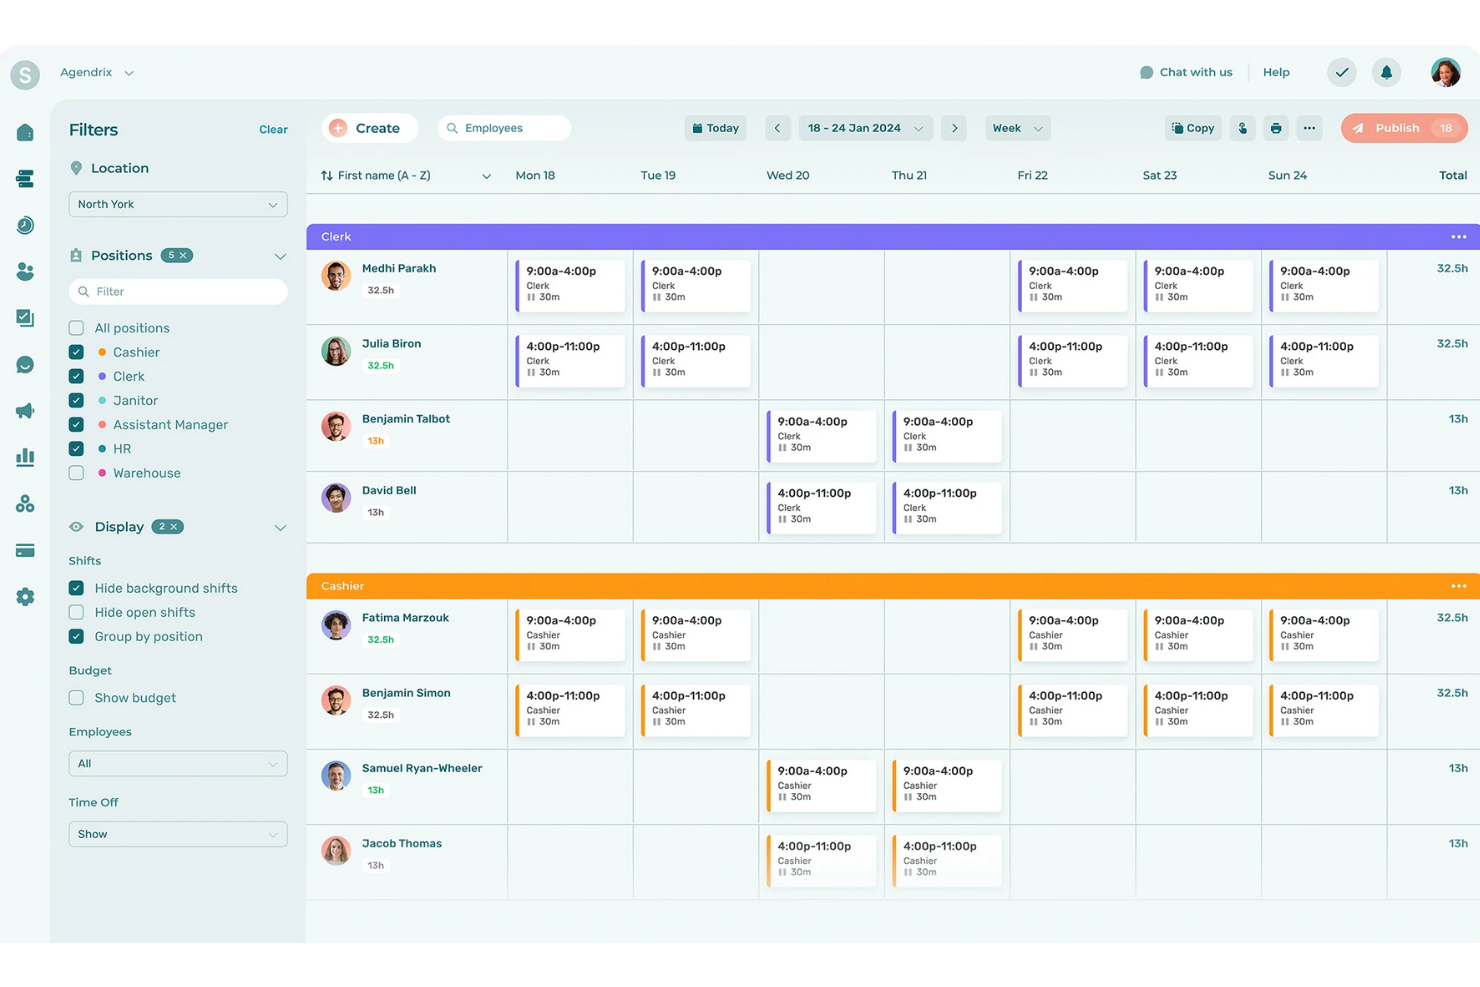1480x987 pixels.
Task: Click the Today button
Action: pyautogui.click(x=715, y=128)
